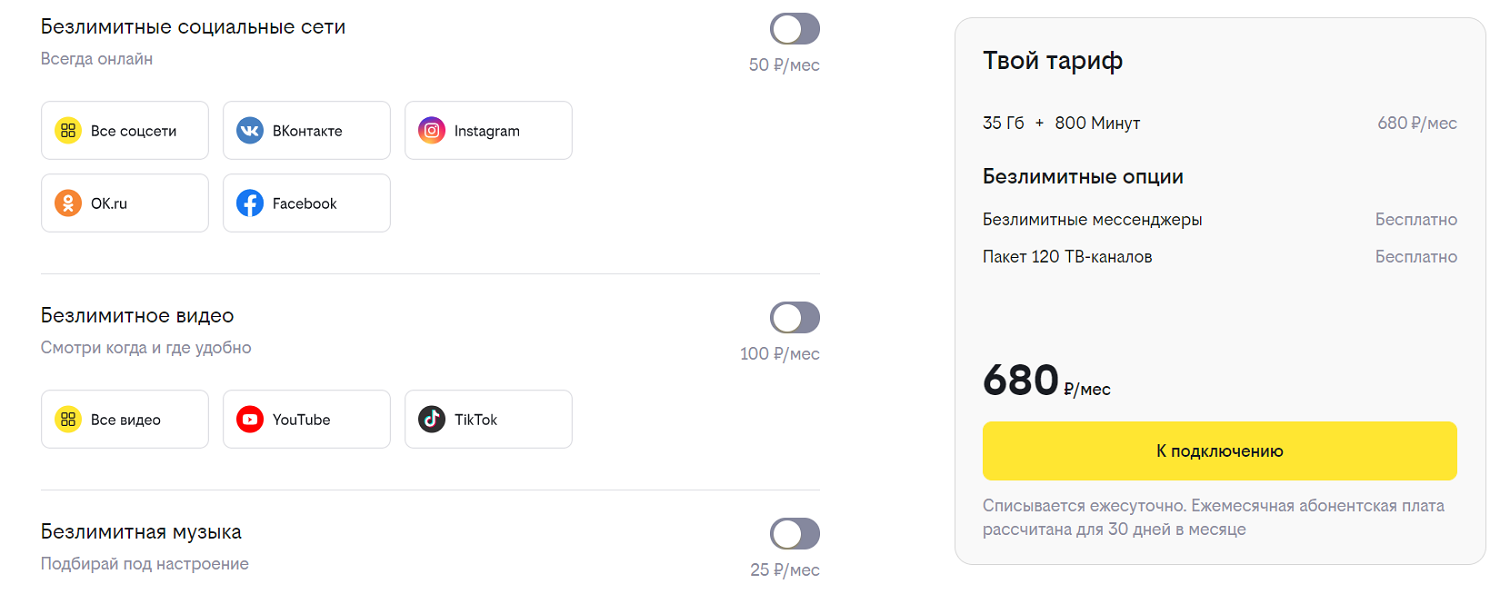Select the 'Все соцсети' chip
Viewport: 1500px width, 594px height.
tap(125, 130)
